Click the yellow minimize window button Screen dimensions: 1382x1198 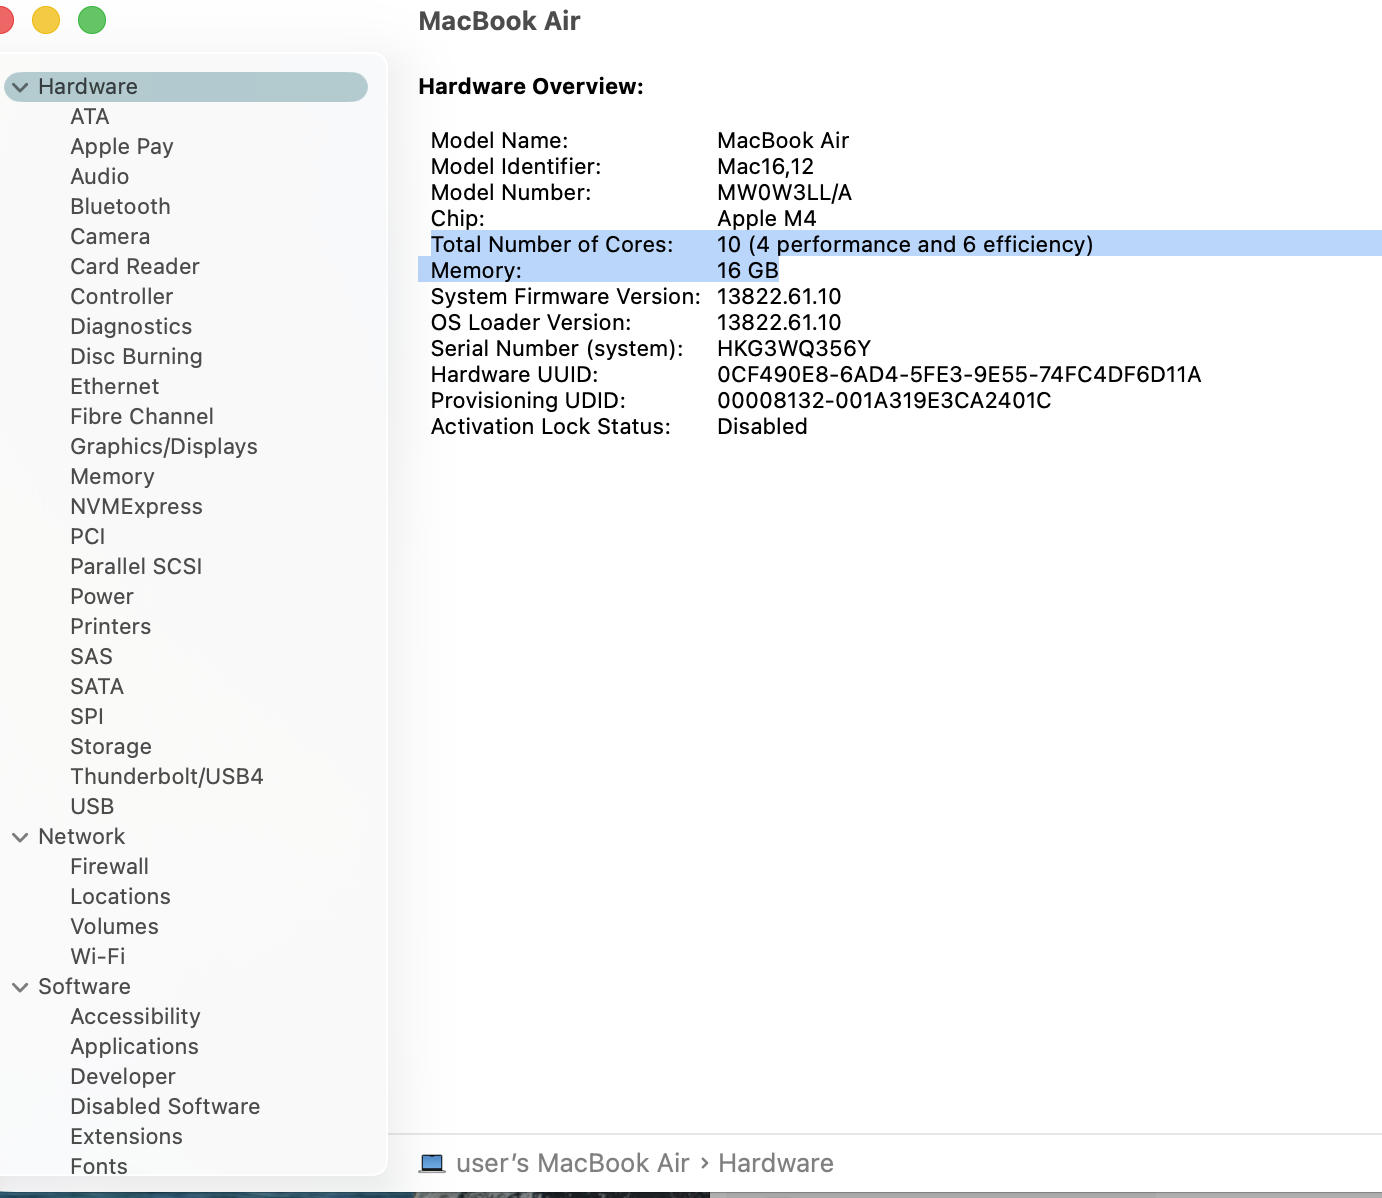point(46,20)
